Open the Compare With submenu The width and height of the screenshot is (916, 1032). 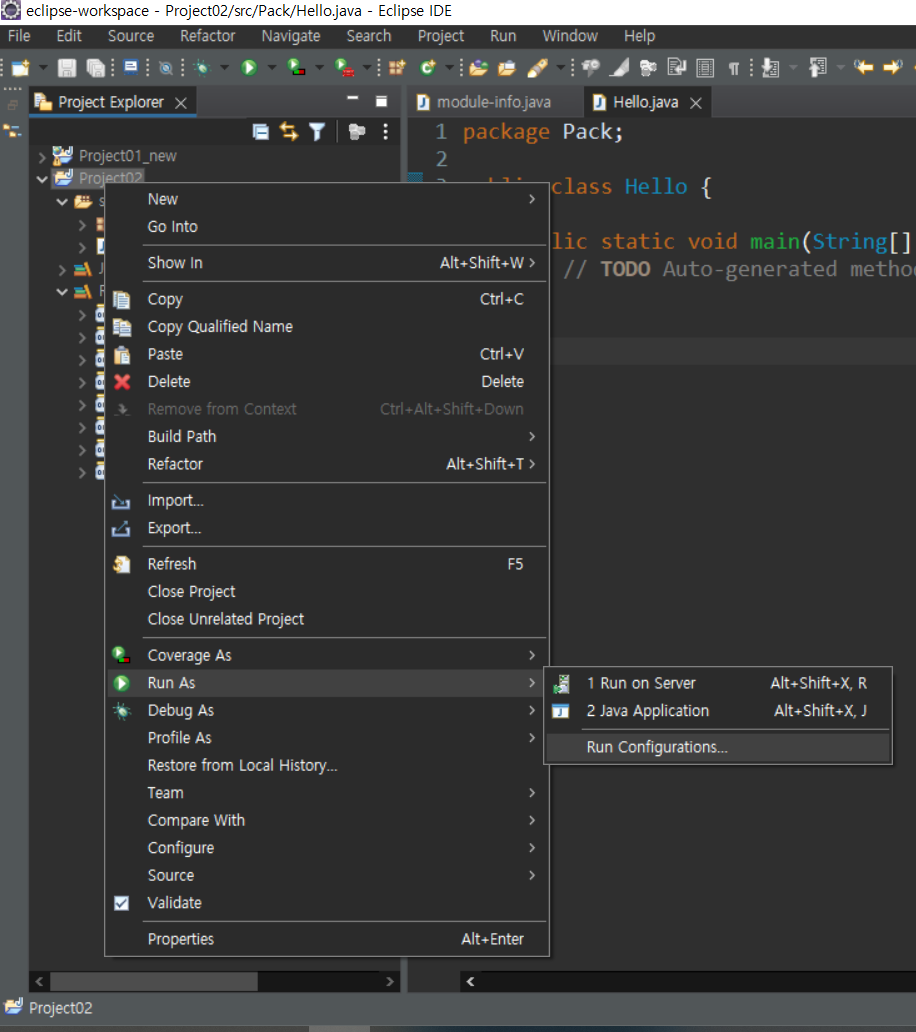(x=327, y=821)
